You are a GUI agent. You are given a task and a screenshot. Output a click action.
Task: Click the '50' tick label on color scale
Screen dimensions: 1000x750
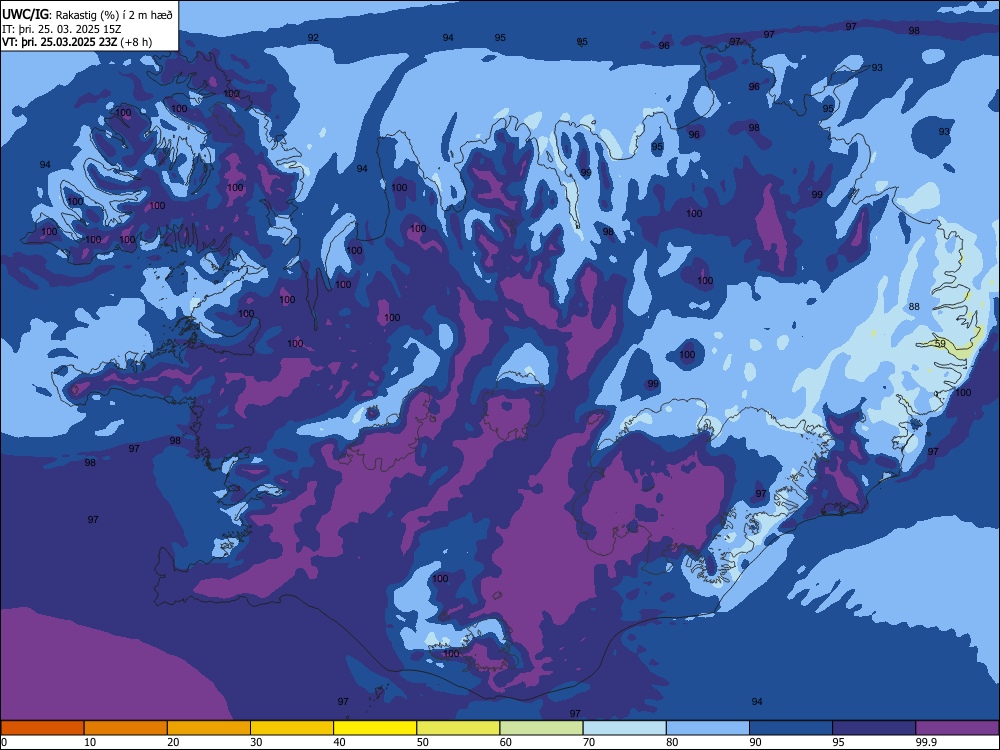pyautogui.click(x=423, y=742)
